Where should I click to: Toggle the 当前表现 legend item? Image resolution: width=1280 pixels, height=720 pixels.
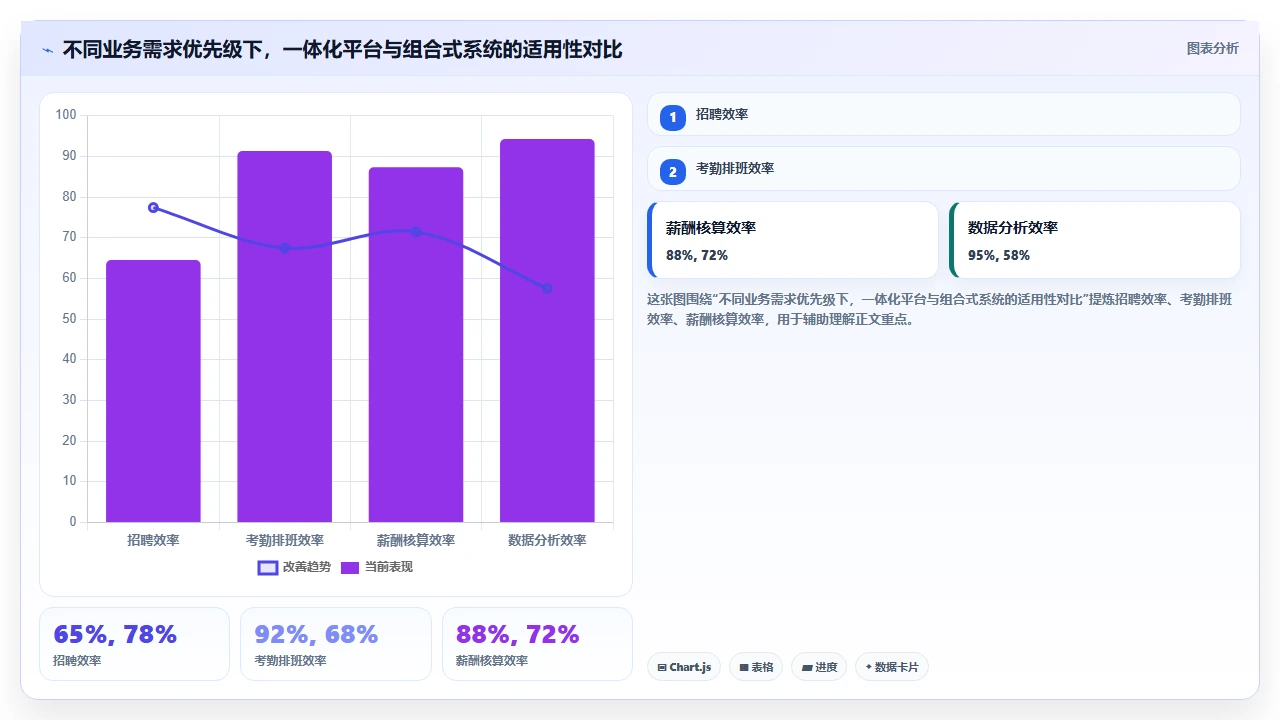point(376,567)
